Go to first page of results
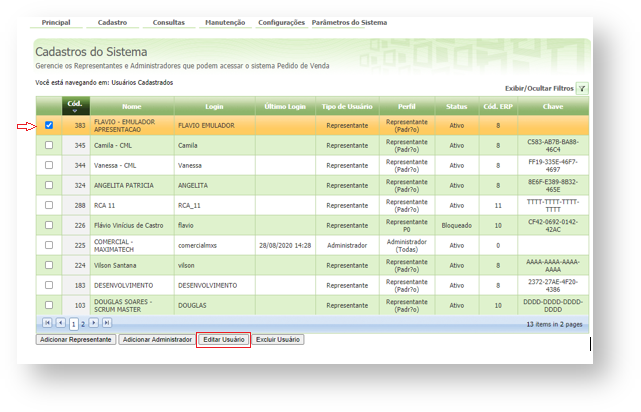The height and width of the screenshot is (412, 641). pos(47,324)
